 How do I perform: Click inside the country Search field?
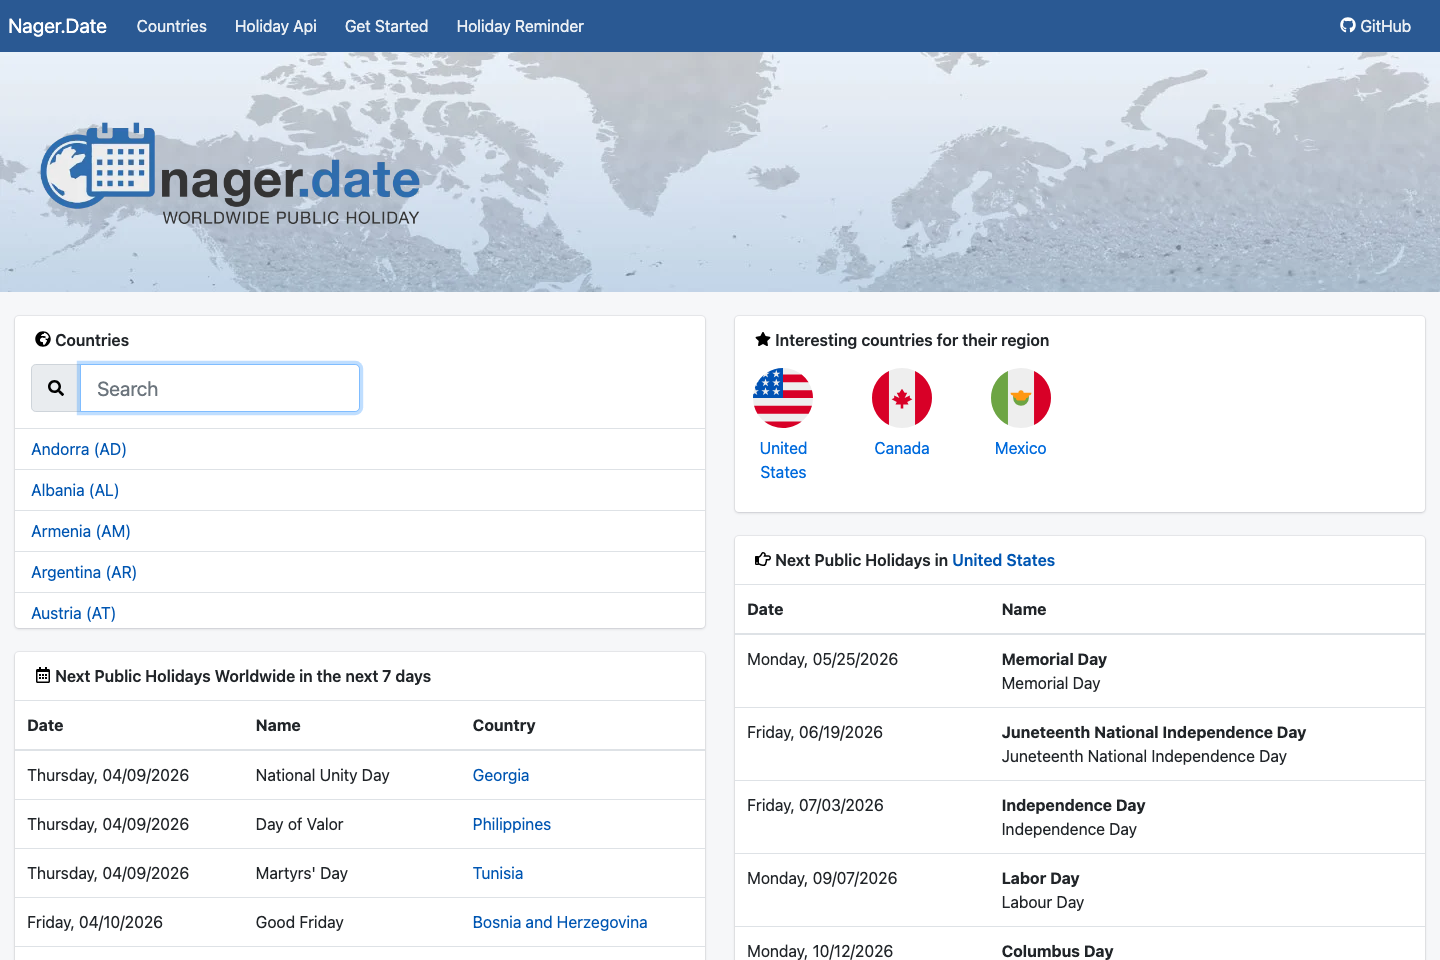point(220,388)
